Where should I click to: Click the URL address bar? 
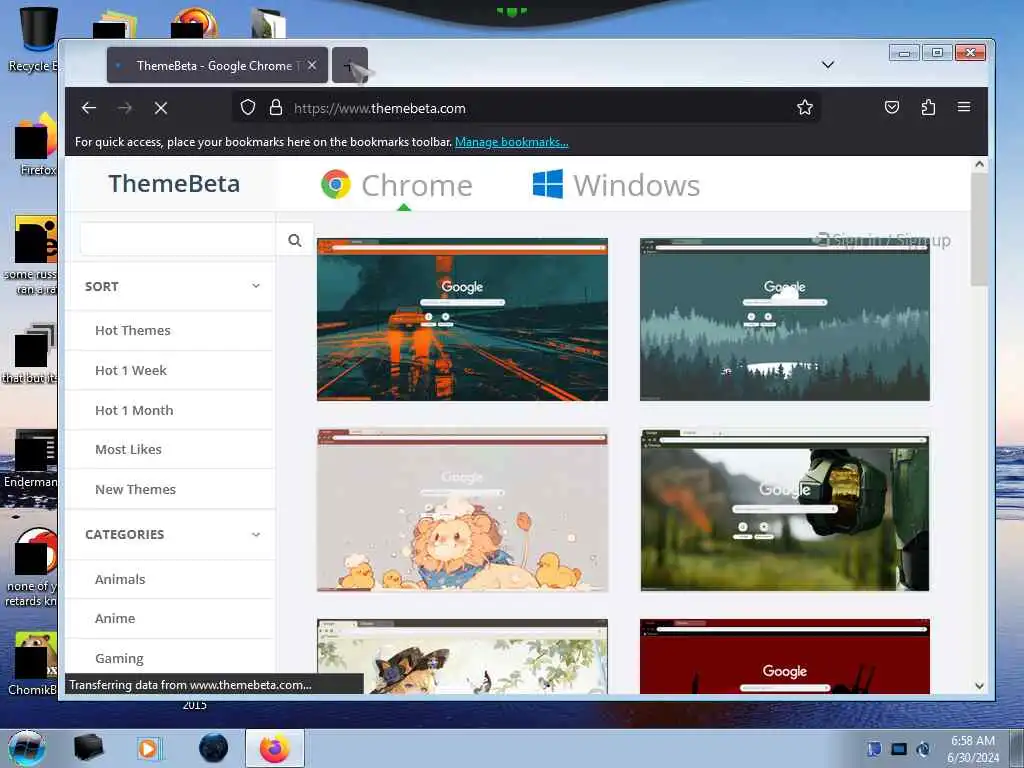(526, 108)
